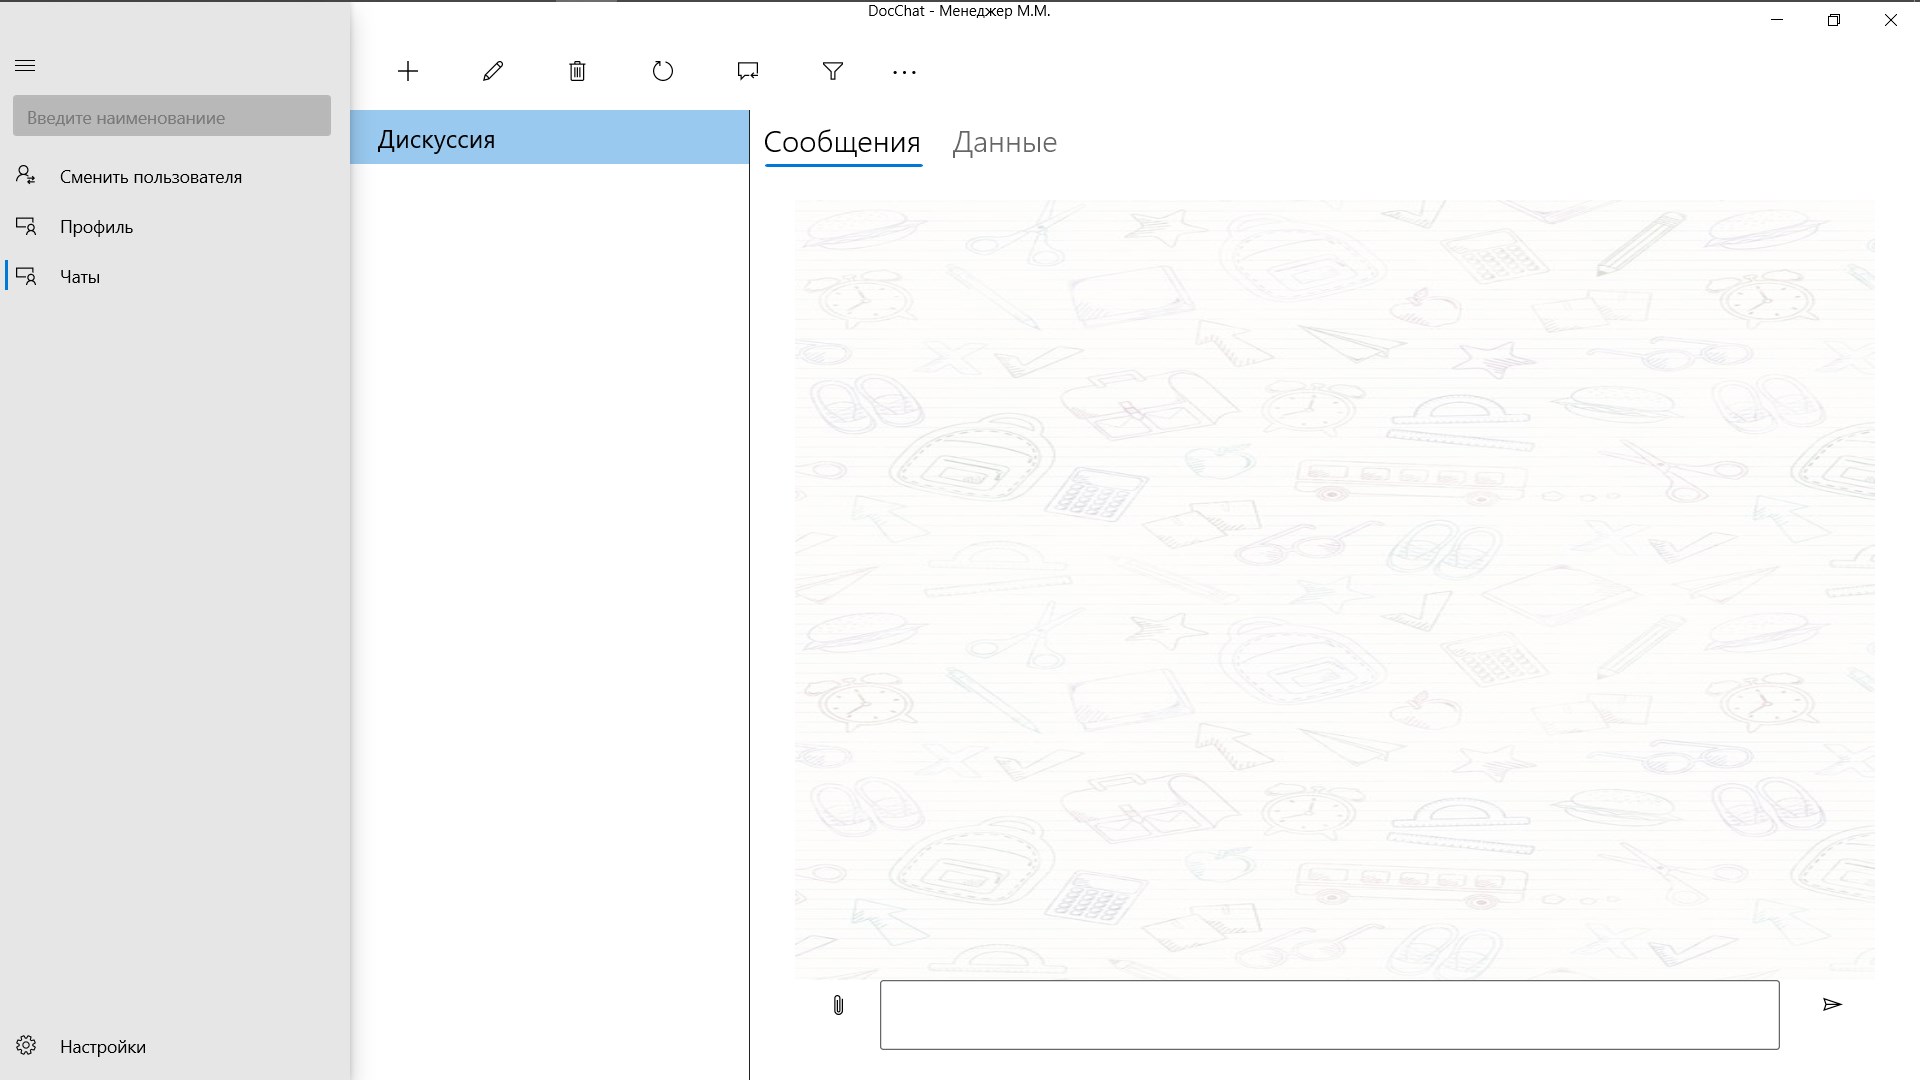This screenshot has width=1920, height=1080.
Task: Click the Введите наименование search field
Action: click(172, 117)
